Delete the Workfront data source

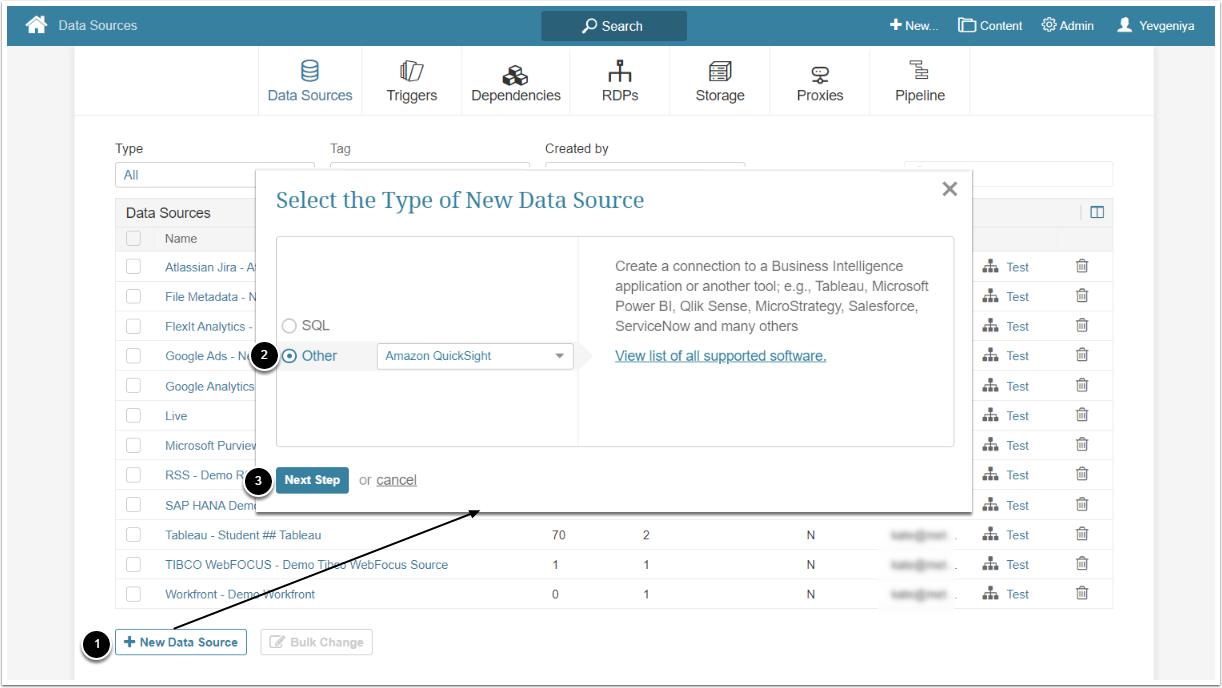point(1082,594)
